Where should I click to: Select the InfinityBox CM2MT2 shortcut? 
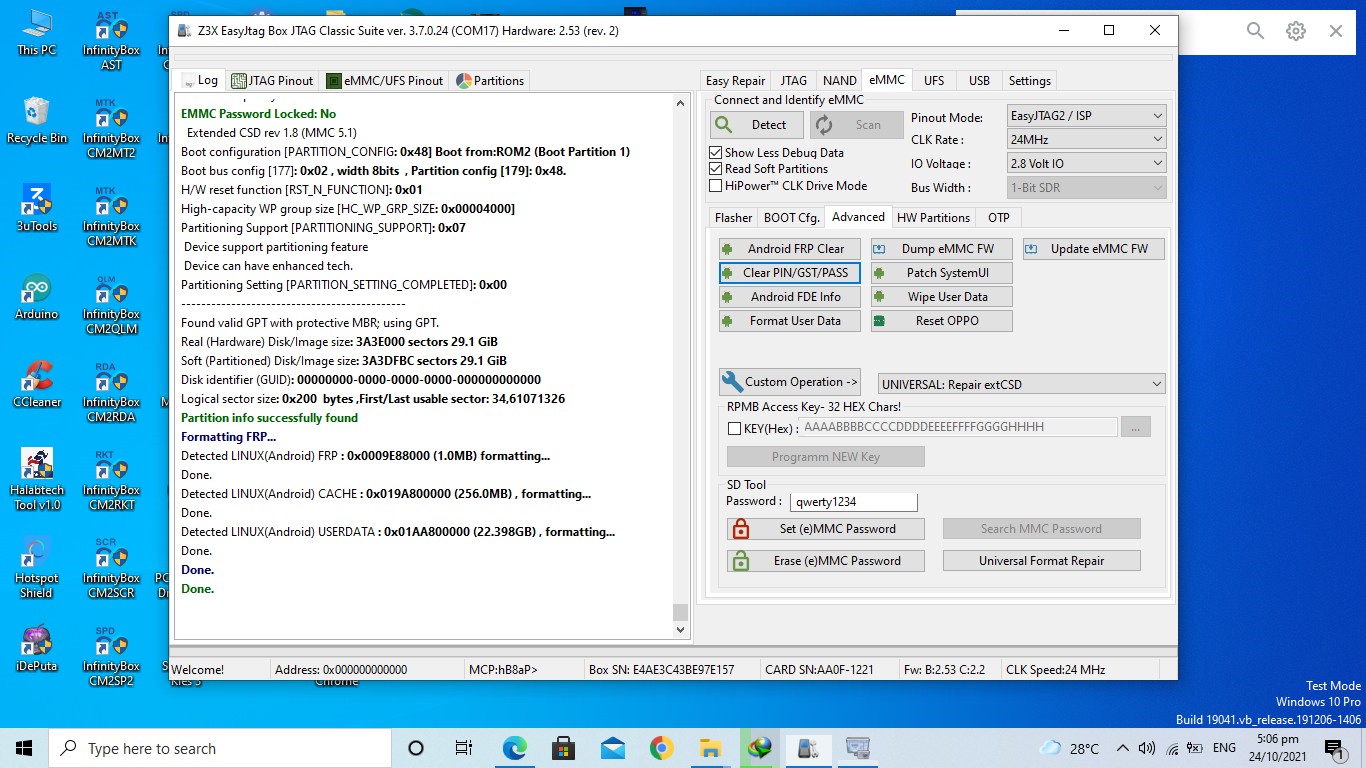tap(111, 128)
